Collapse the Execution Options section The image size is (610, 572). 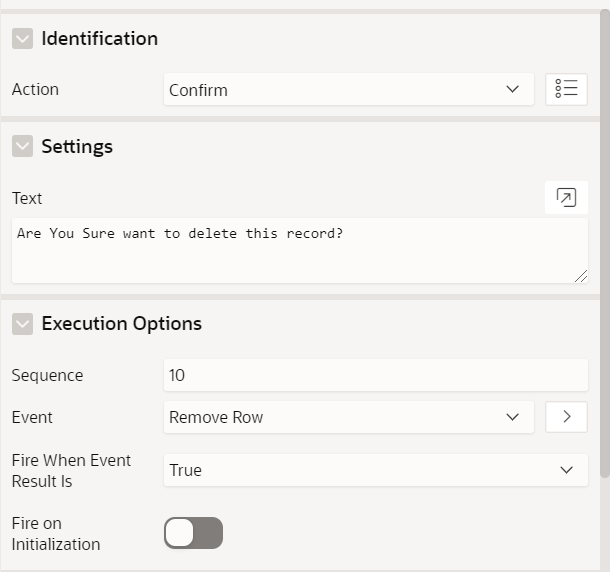22,324
